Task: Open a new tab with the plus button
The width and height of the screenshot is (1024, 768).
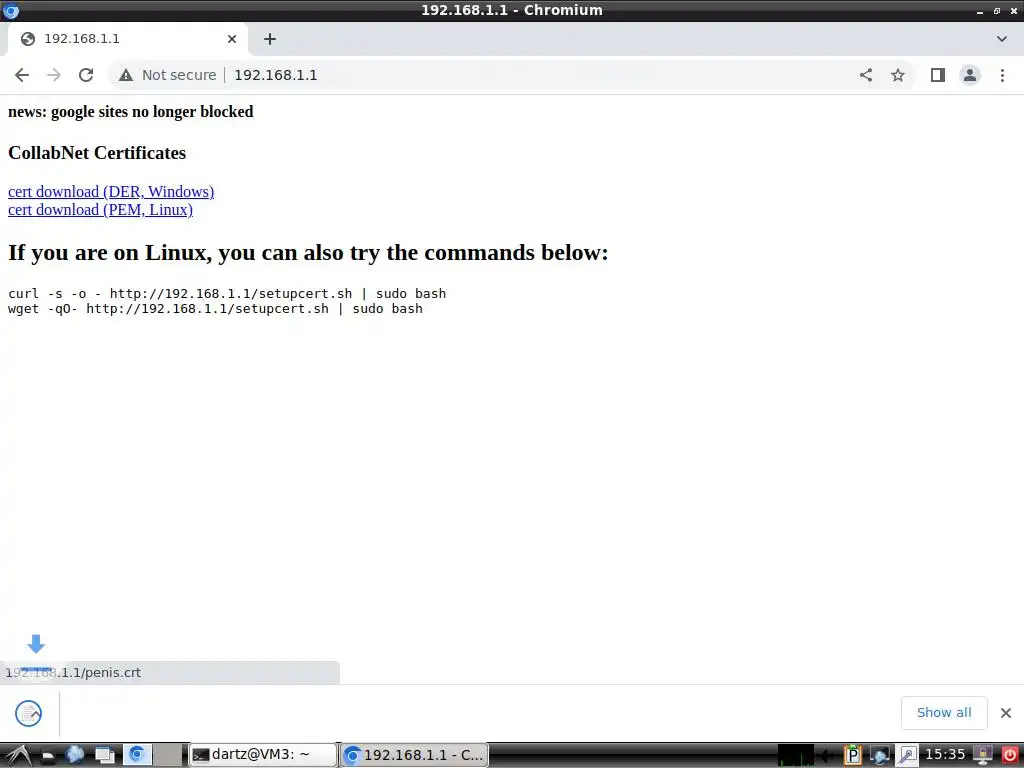Action: coord(270,39)
